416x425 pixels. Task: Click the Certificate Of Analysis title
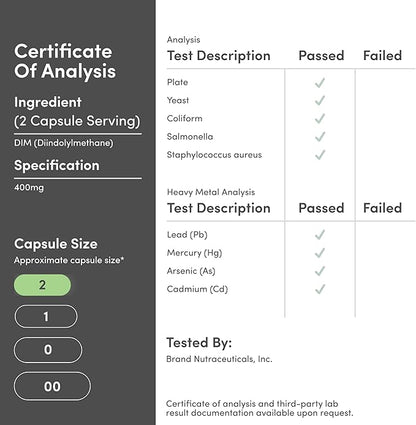pyautogui.click(x=65, y=61)
